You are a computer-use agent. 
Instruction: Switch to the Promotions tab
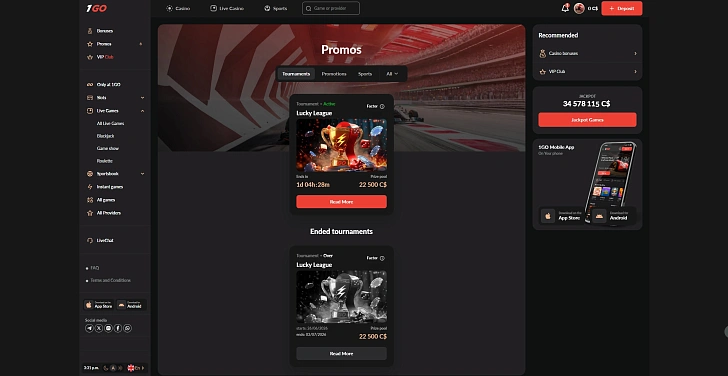click(334, 74)
